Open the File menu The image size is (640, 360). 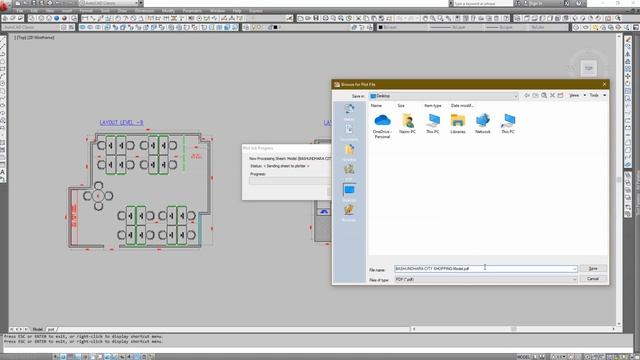click(19, 11)
